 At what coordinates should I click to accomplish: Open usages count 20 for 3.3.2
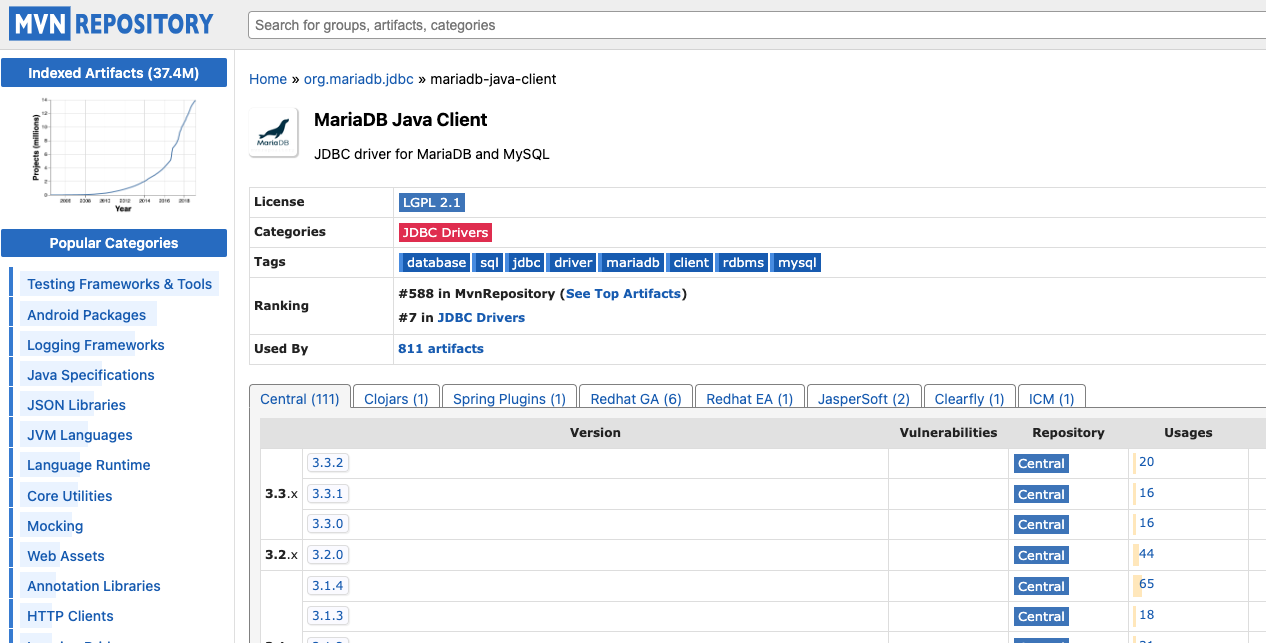pos(1146,462)
